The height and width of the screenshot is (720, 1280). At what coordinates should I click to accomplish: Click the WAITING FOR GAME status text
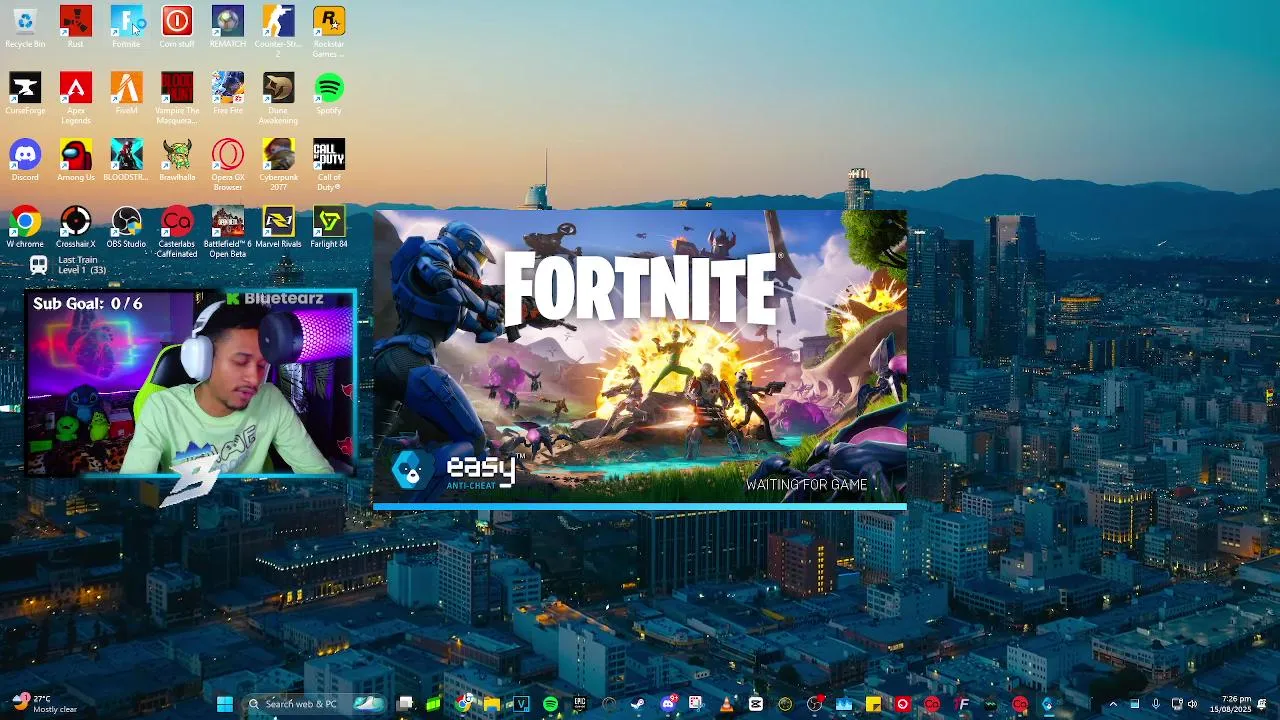point(806,485)
